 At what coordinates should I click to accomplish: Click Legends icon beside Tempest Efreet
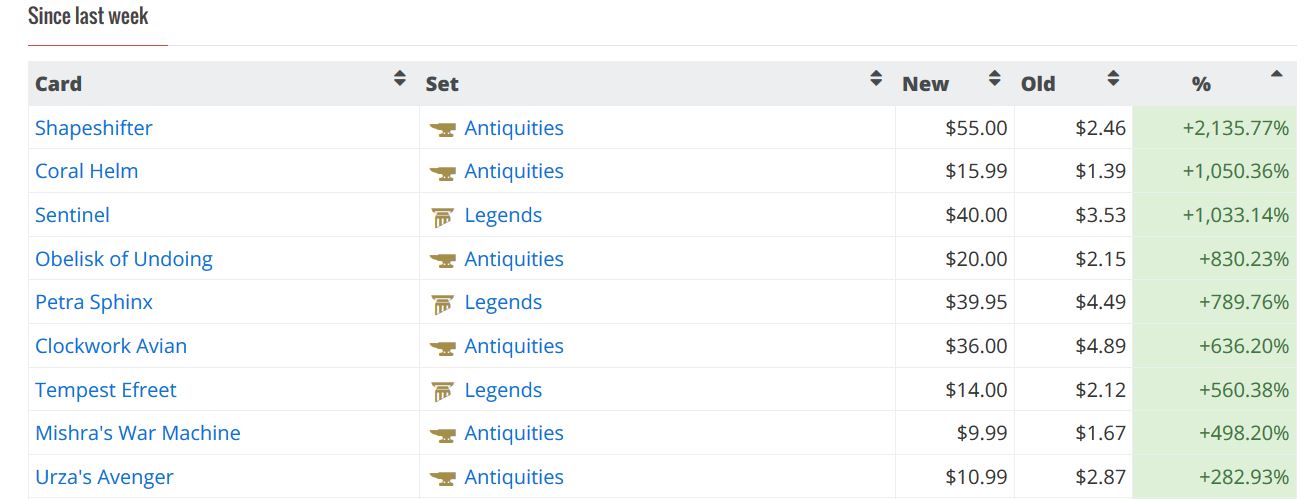click(x=442, y=391)
